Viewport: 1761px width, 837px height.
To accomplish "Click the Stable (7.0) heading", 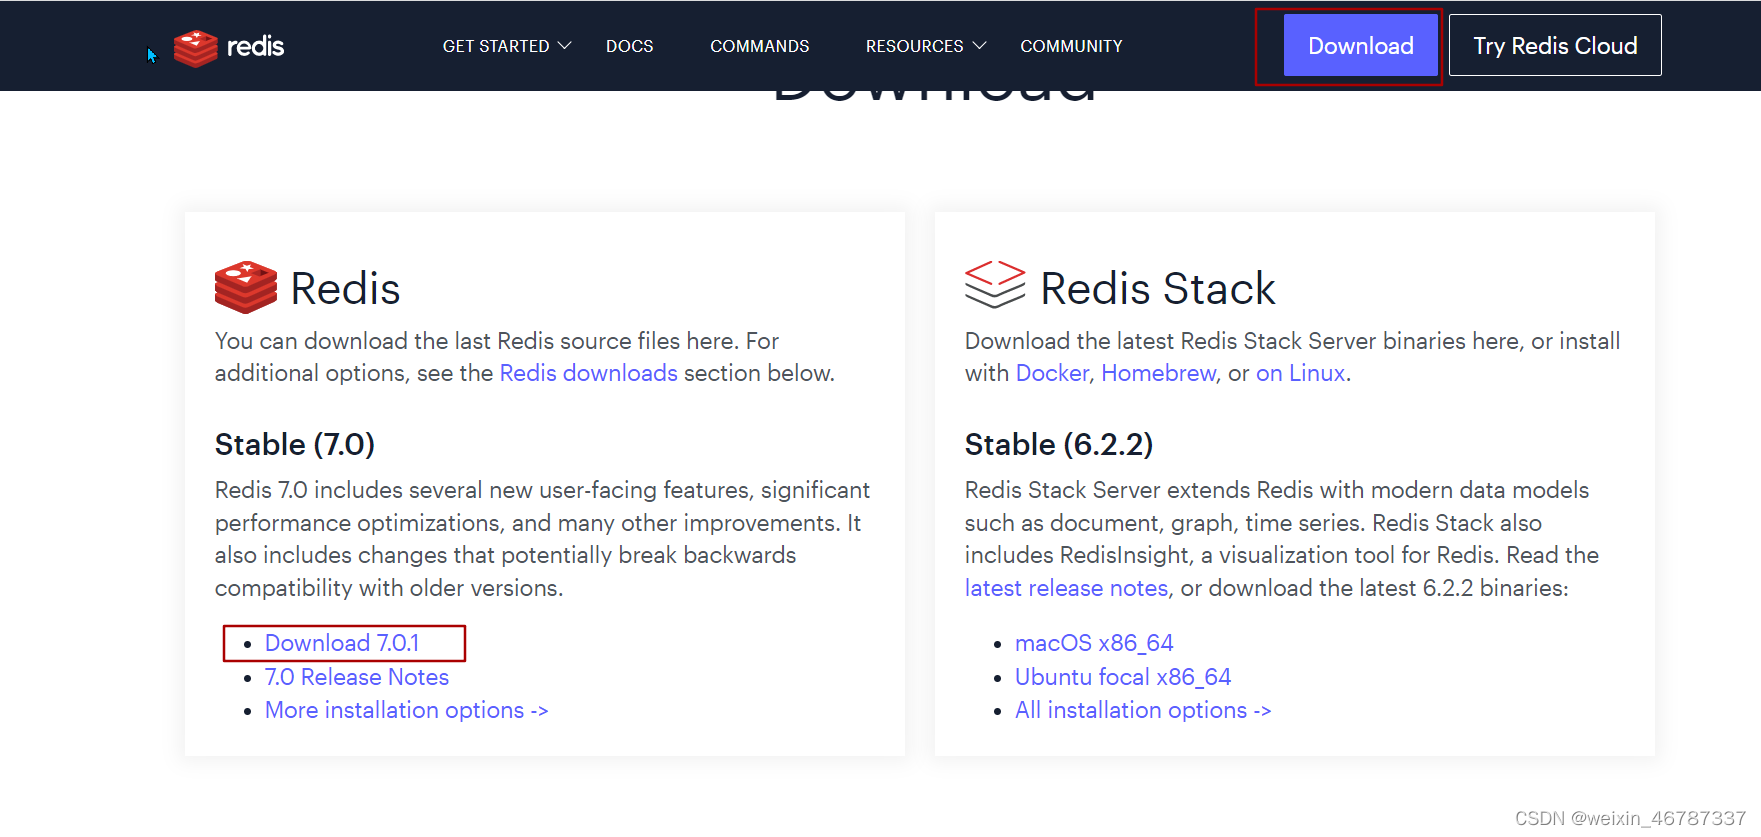I will pos(295,444).
